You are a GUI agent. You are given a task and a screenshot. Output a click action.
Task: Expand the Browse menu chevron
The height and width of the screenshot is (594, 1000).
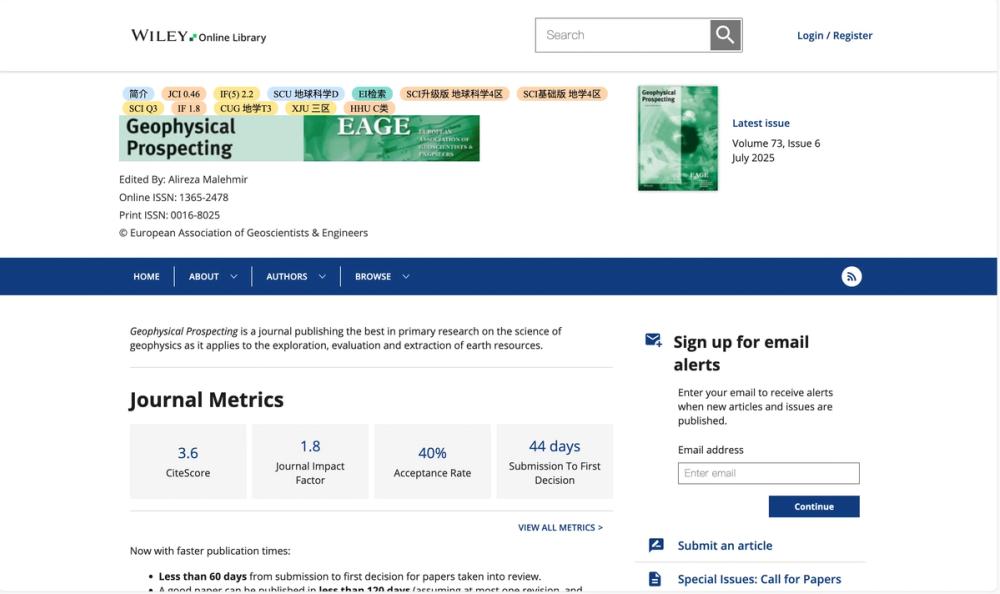(x=406, y=276)
